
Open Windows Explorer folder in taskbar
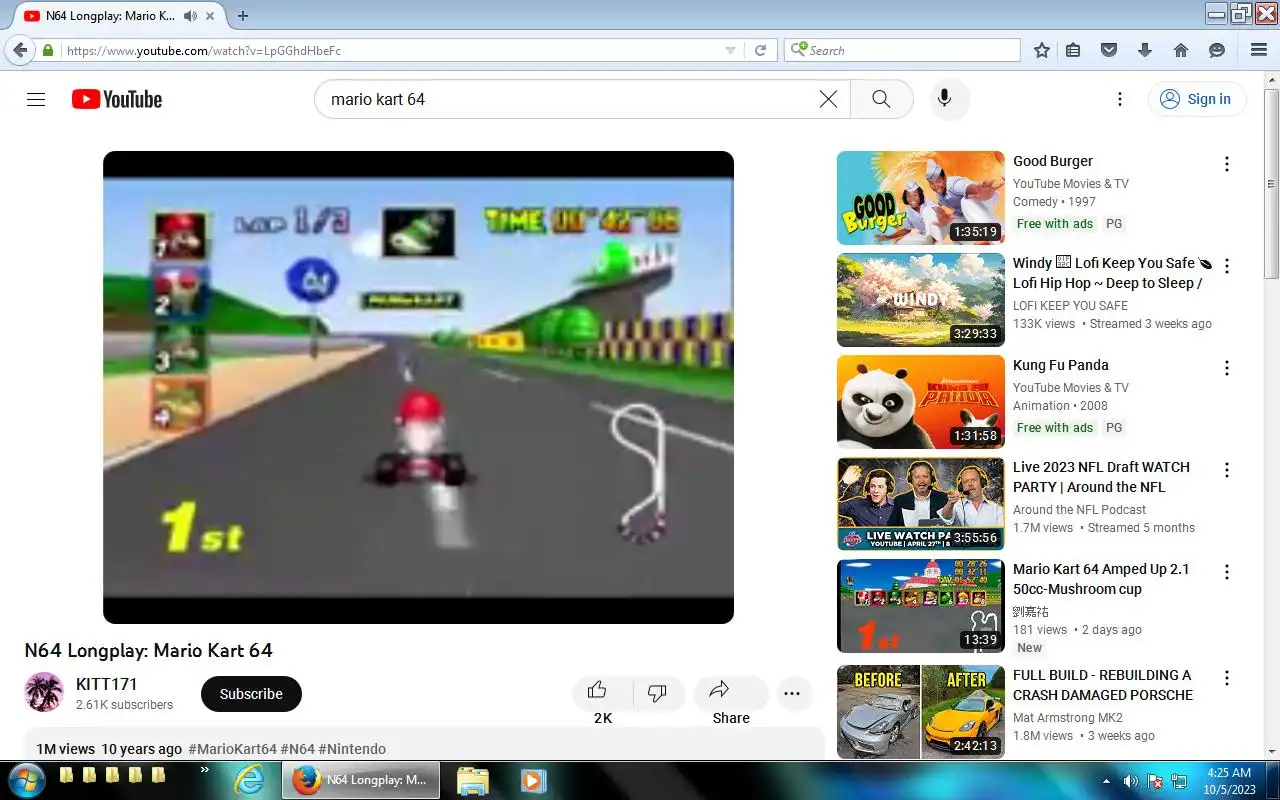(x=472, y=780)
